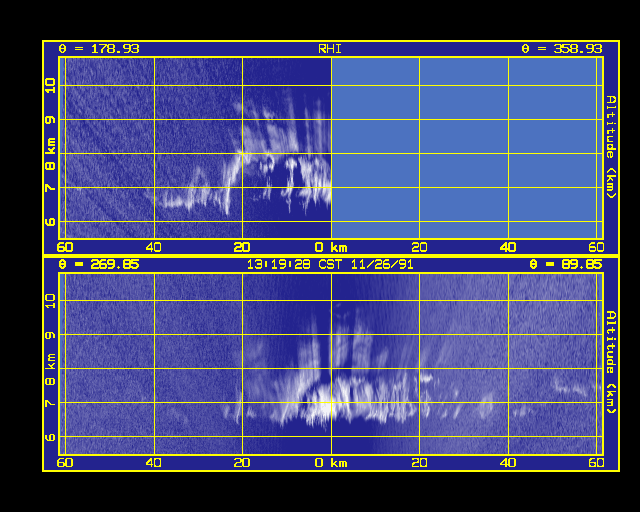Viewport: 640px width, 512px height.
Task: Click the upper panel's 7 altitude tick label
Action: [50, 188]
